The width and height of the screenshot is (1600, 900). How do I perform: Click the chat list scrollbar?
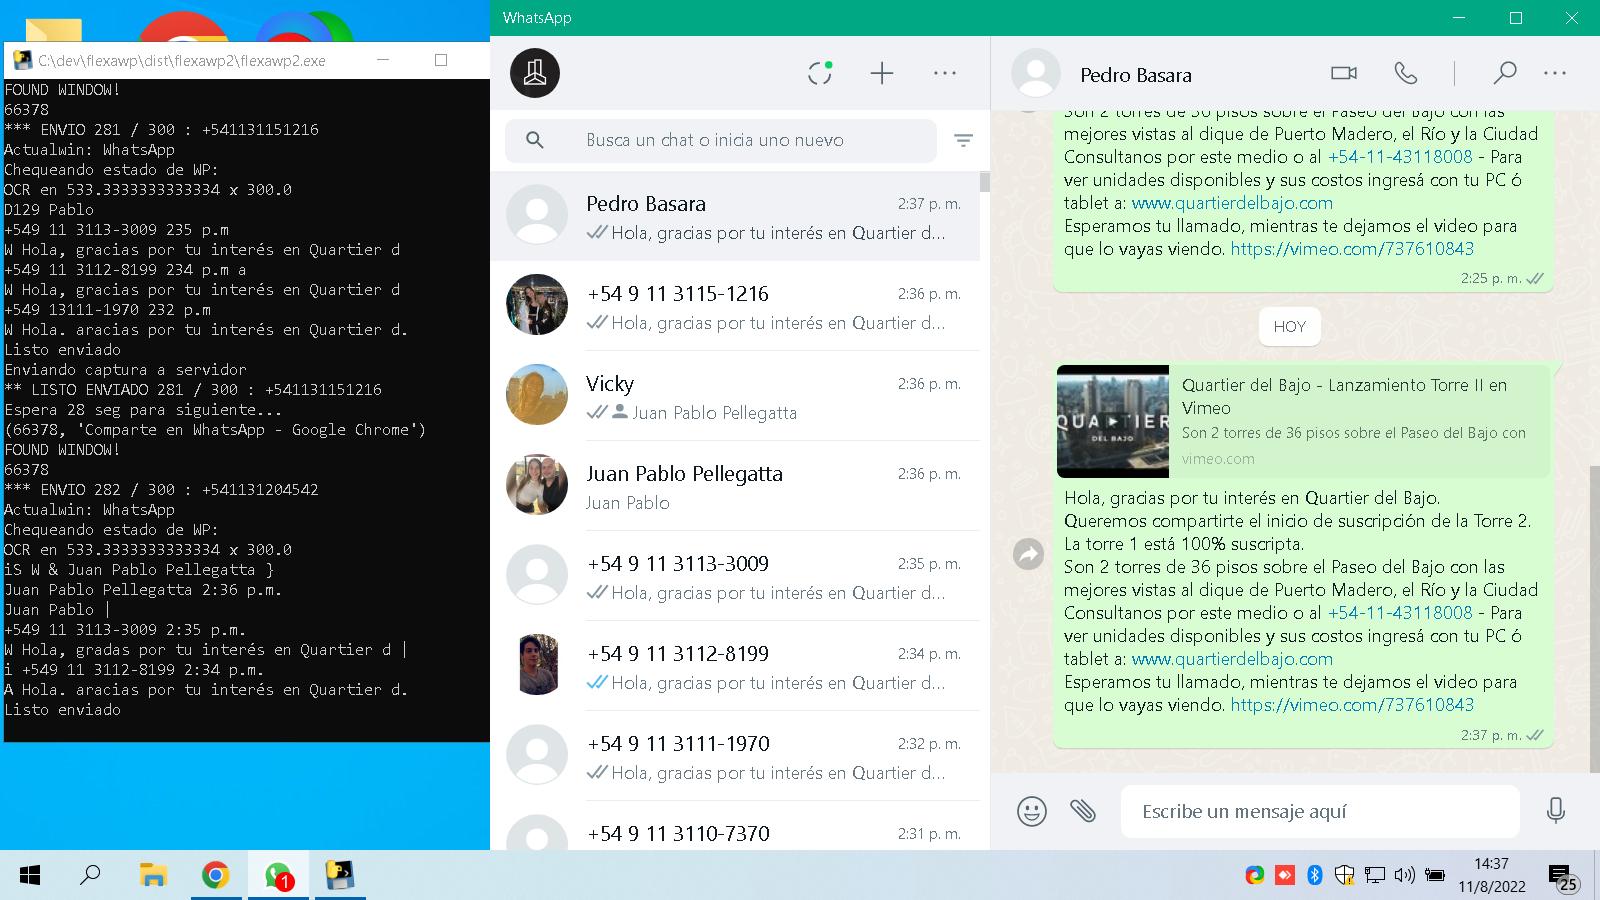[x=985, y=181]
